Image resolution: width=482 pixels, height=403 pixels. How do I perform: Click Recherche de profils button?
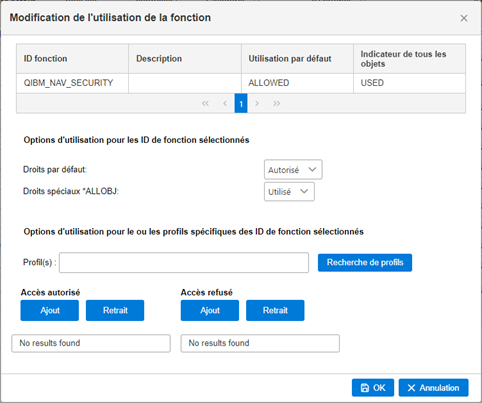(x=365, y=263)
